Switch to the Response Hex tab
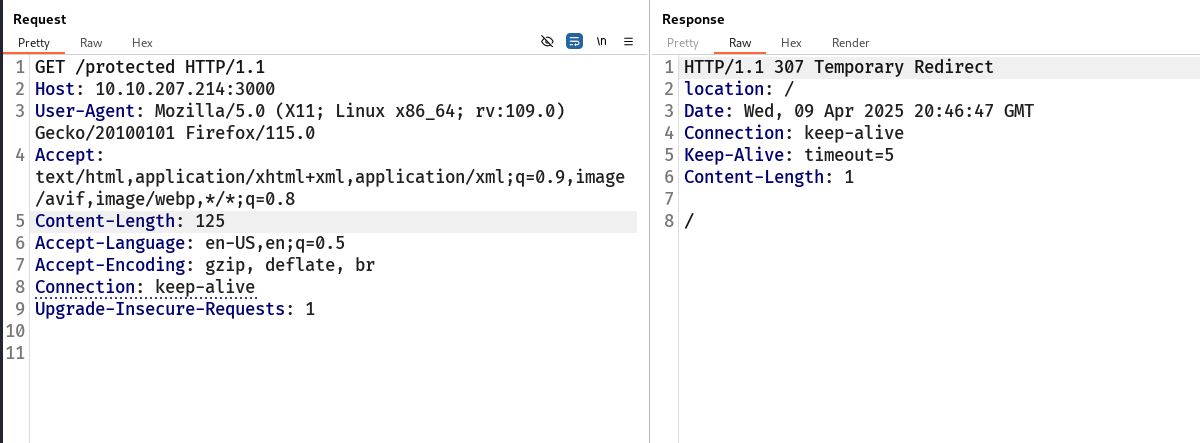This screenshot has height=443, width=1200. [791, 43]
